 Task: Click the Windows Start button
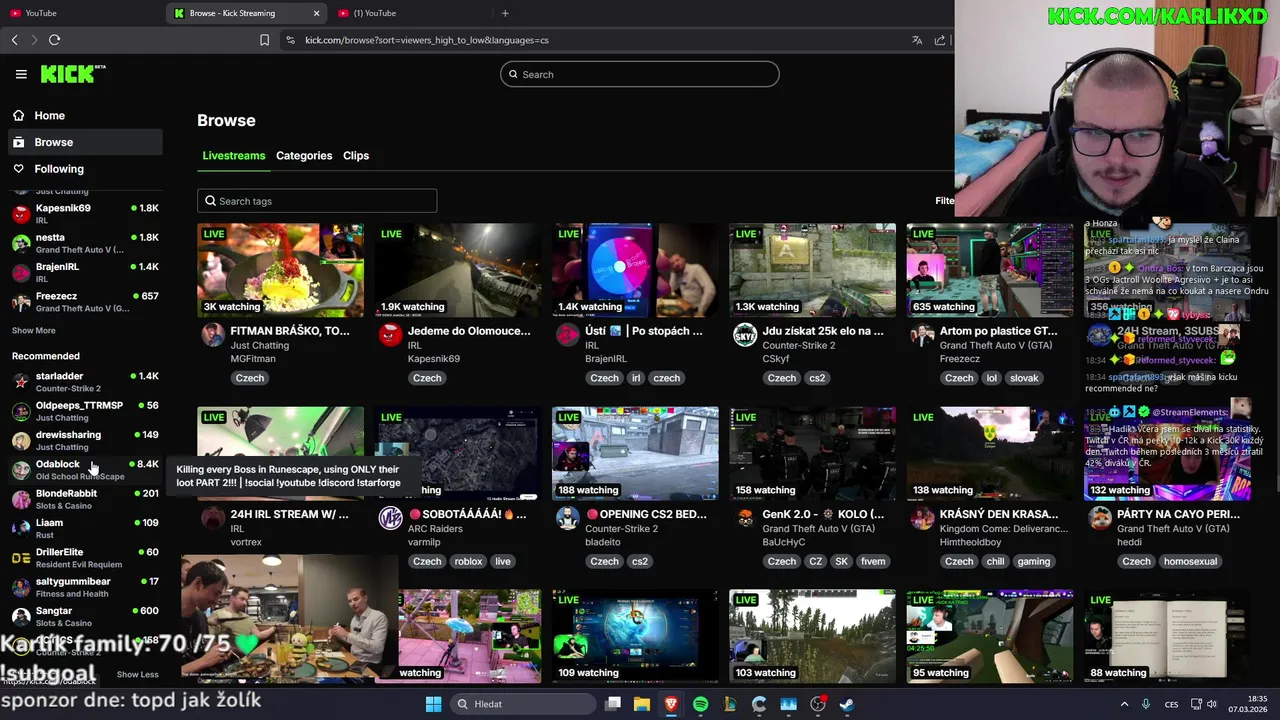pos(433,704)
